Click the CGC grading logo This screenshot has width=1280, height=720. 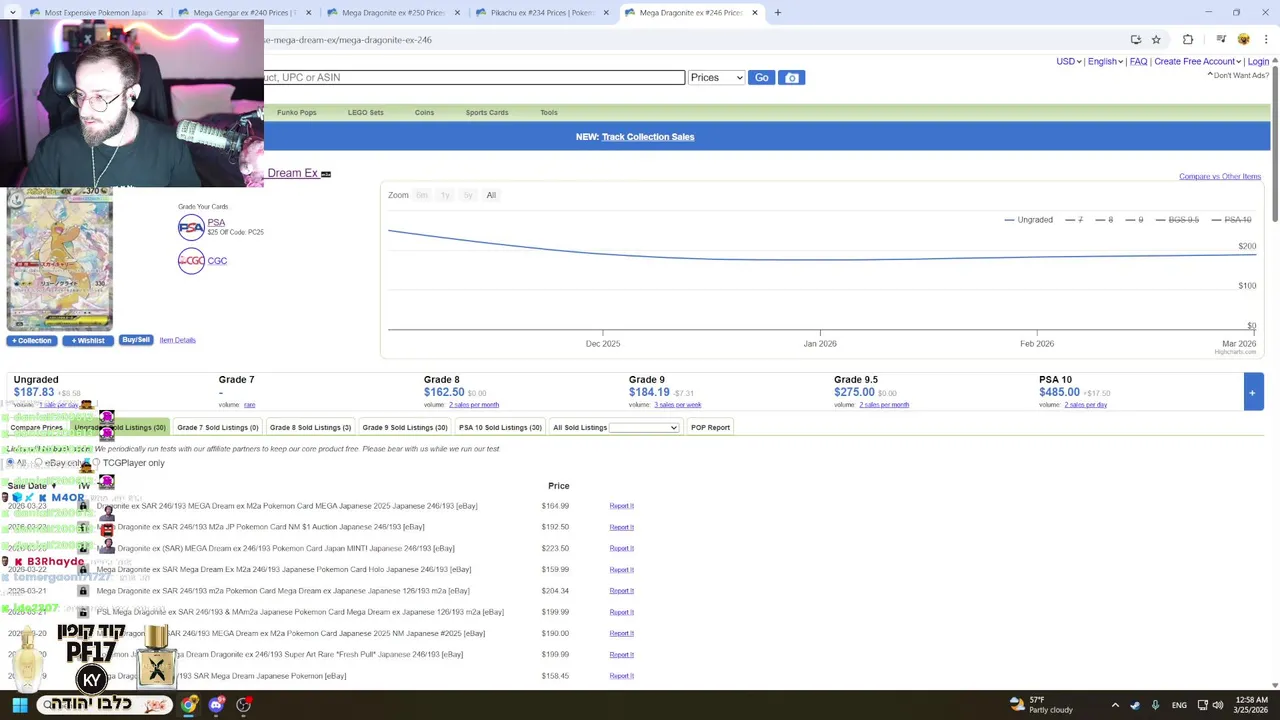pyautogui.click(x=191, y=261)
